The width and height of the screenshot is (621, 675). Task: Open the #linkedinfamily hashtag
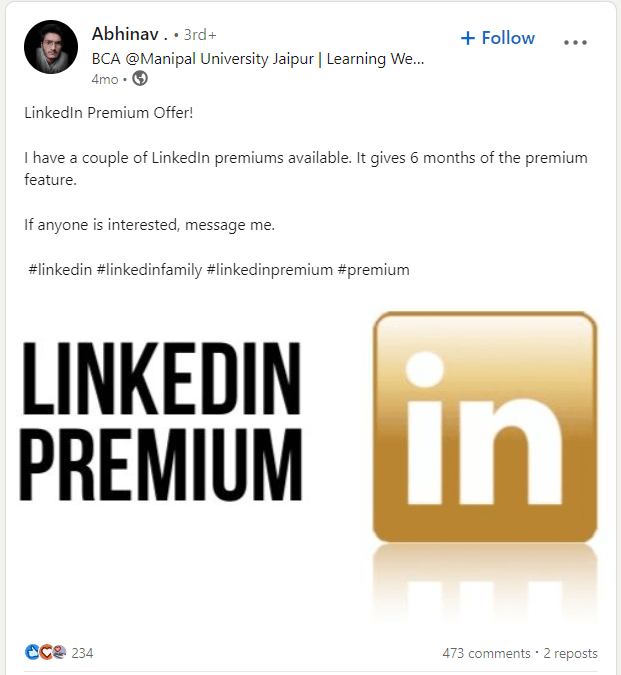coord(149,270)
